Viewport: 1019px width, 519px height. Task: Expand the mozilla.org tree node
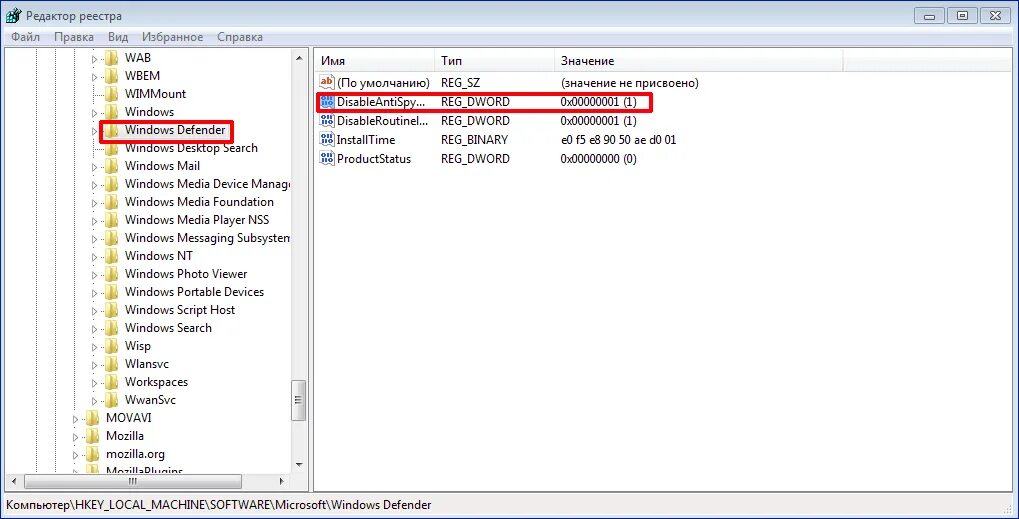(x=75, y=455)
